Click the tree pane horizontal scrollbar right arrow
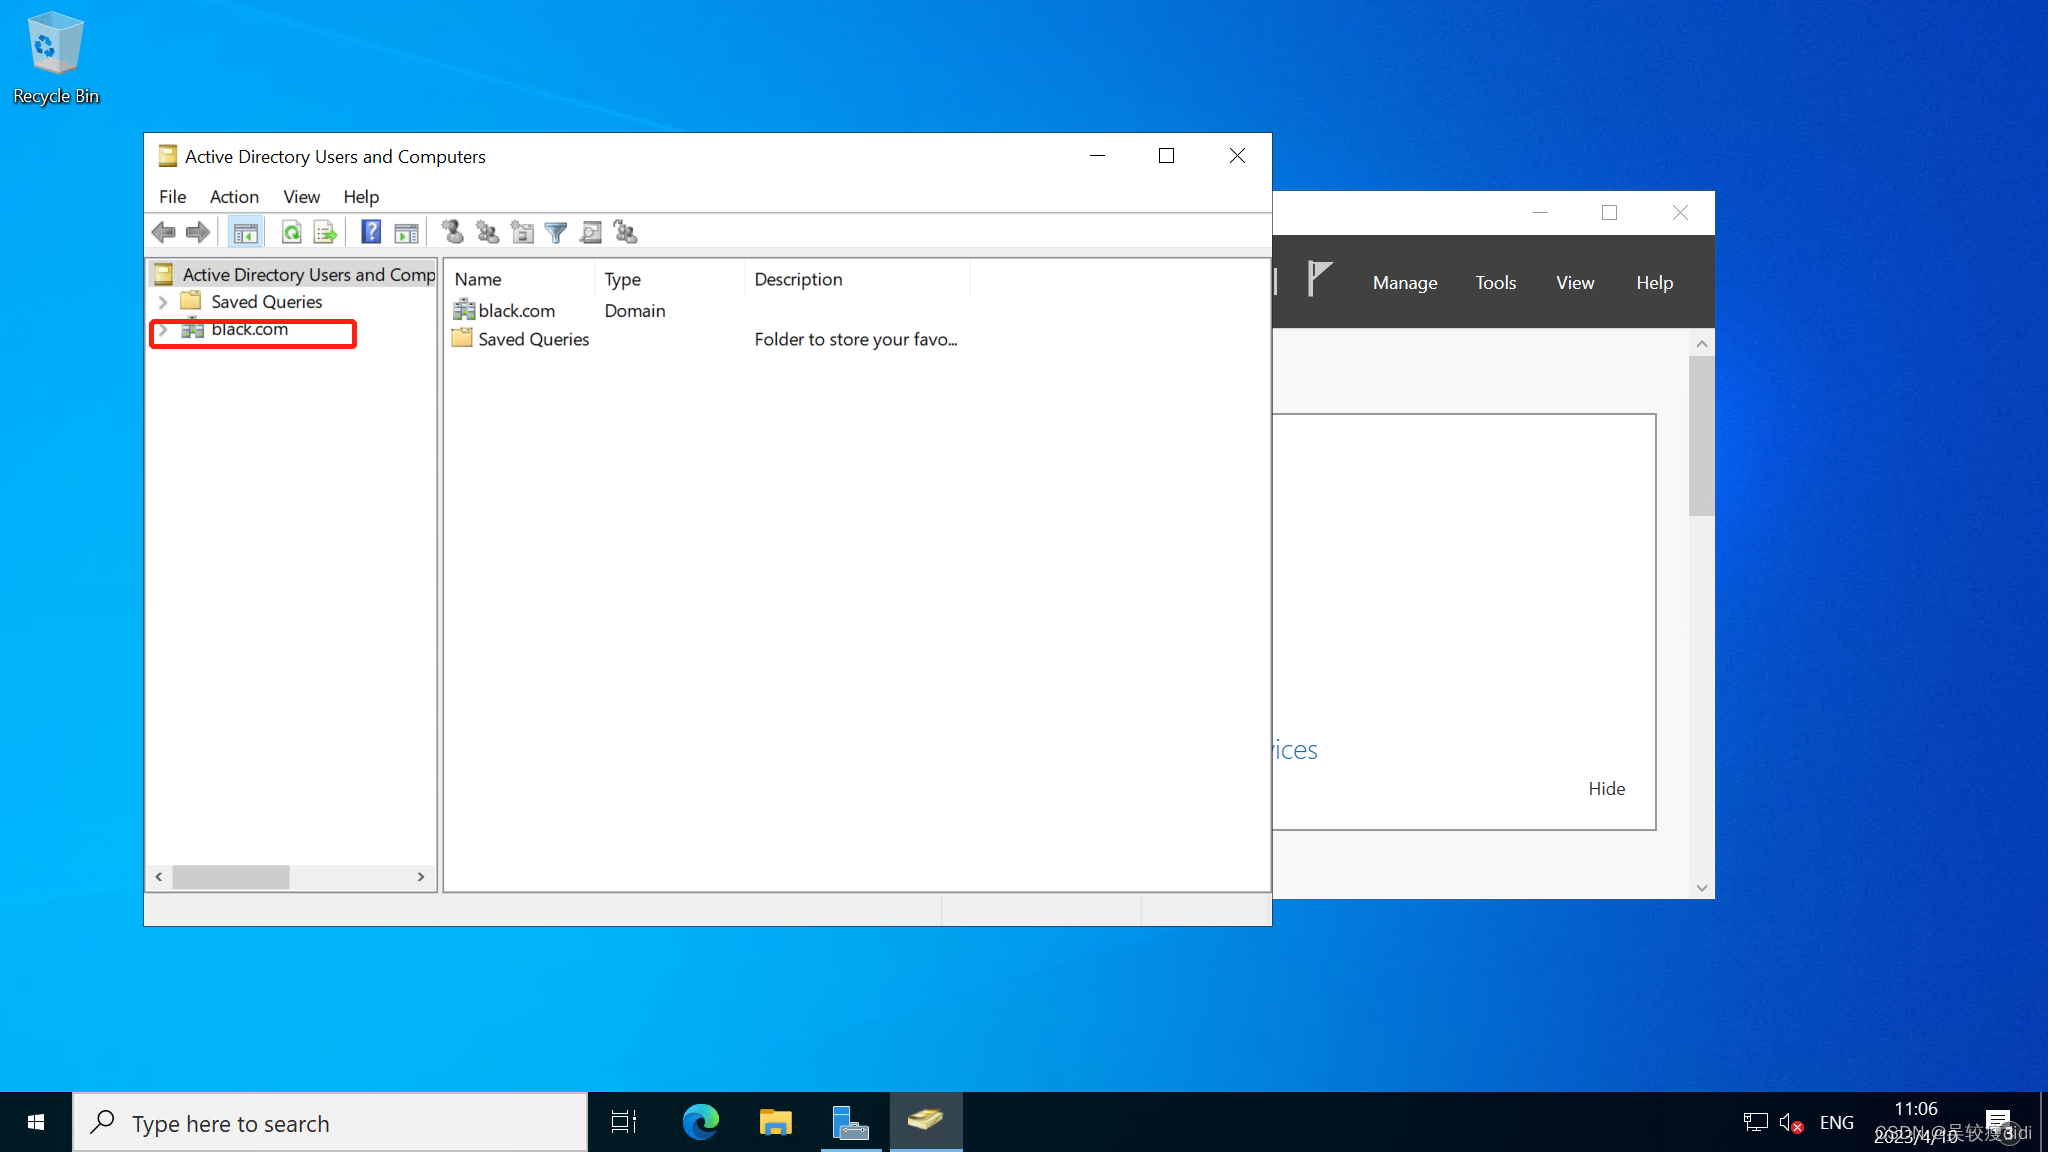The height and width of the screenshot is (1152, 2048). pos(421,877)
